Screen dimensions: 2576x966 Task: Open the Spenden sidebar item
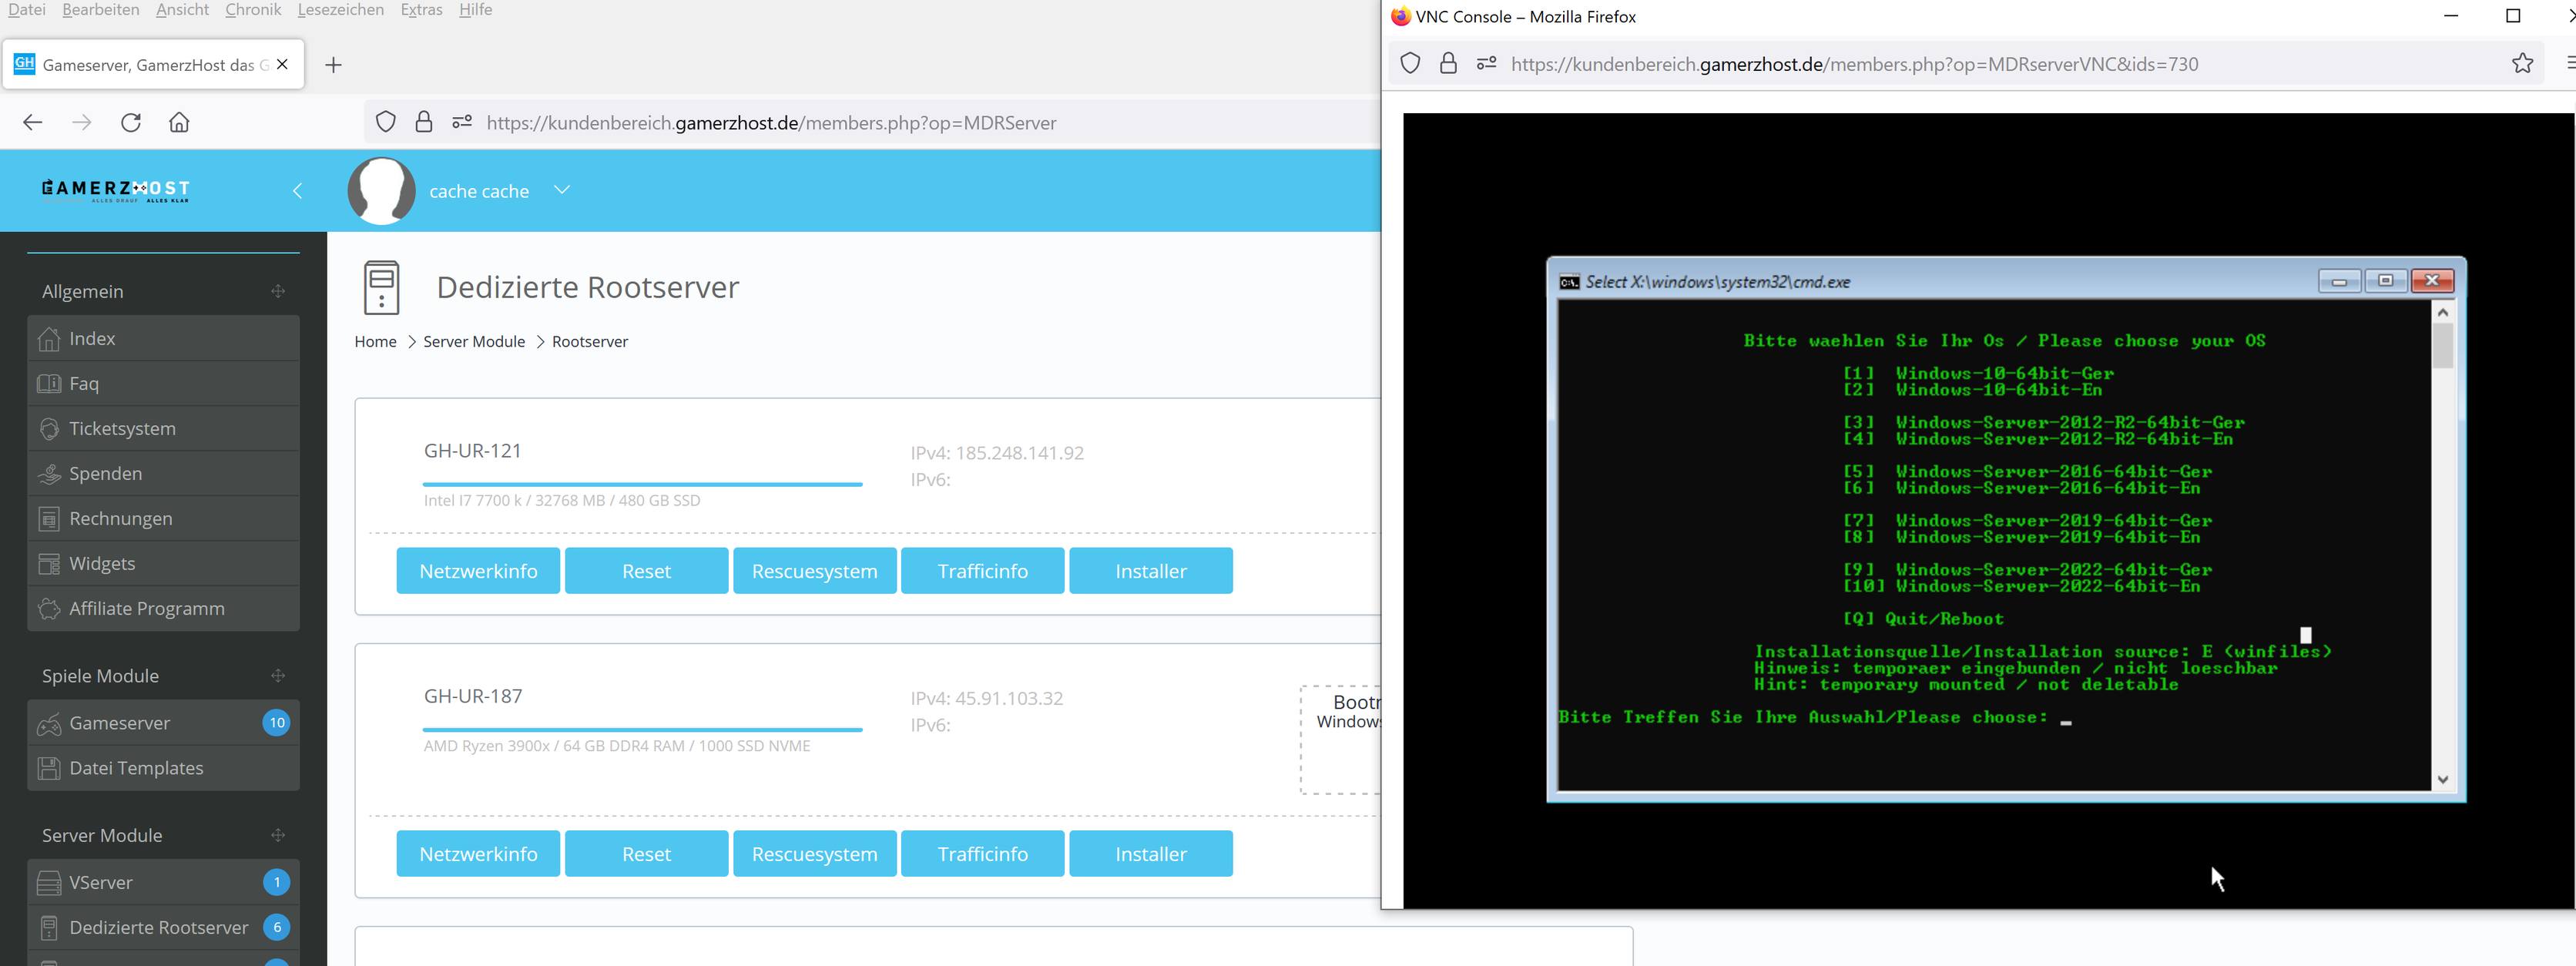[164, 473]
